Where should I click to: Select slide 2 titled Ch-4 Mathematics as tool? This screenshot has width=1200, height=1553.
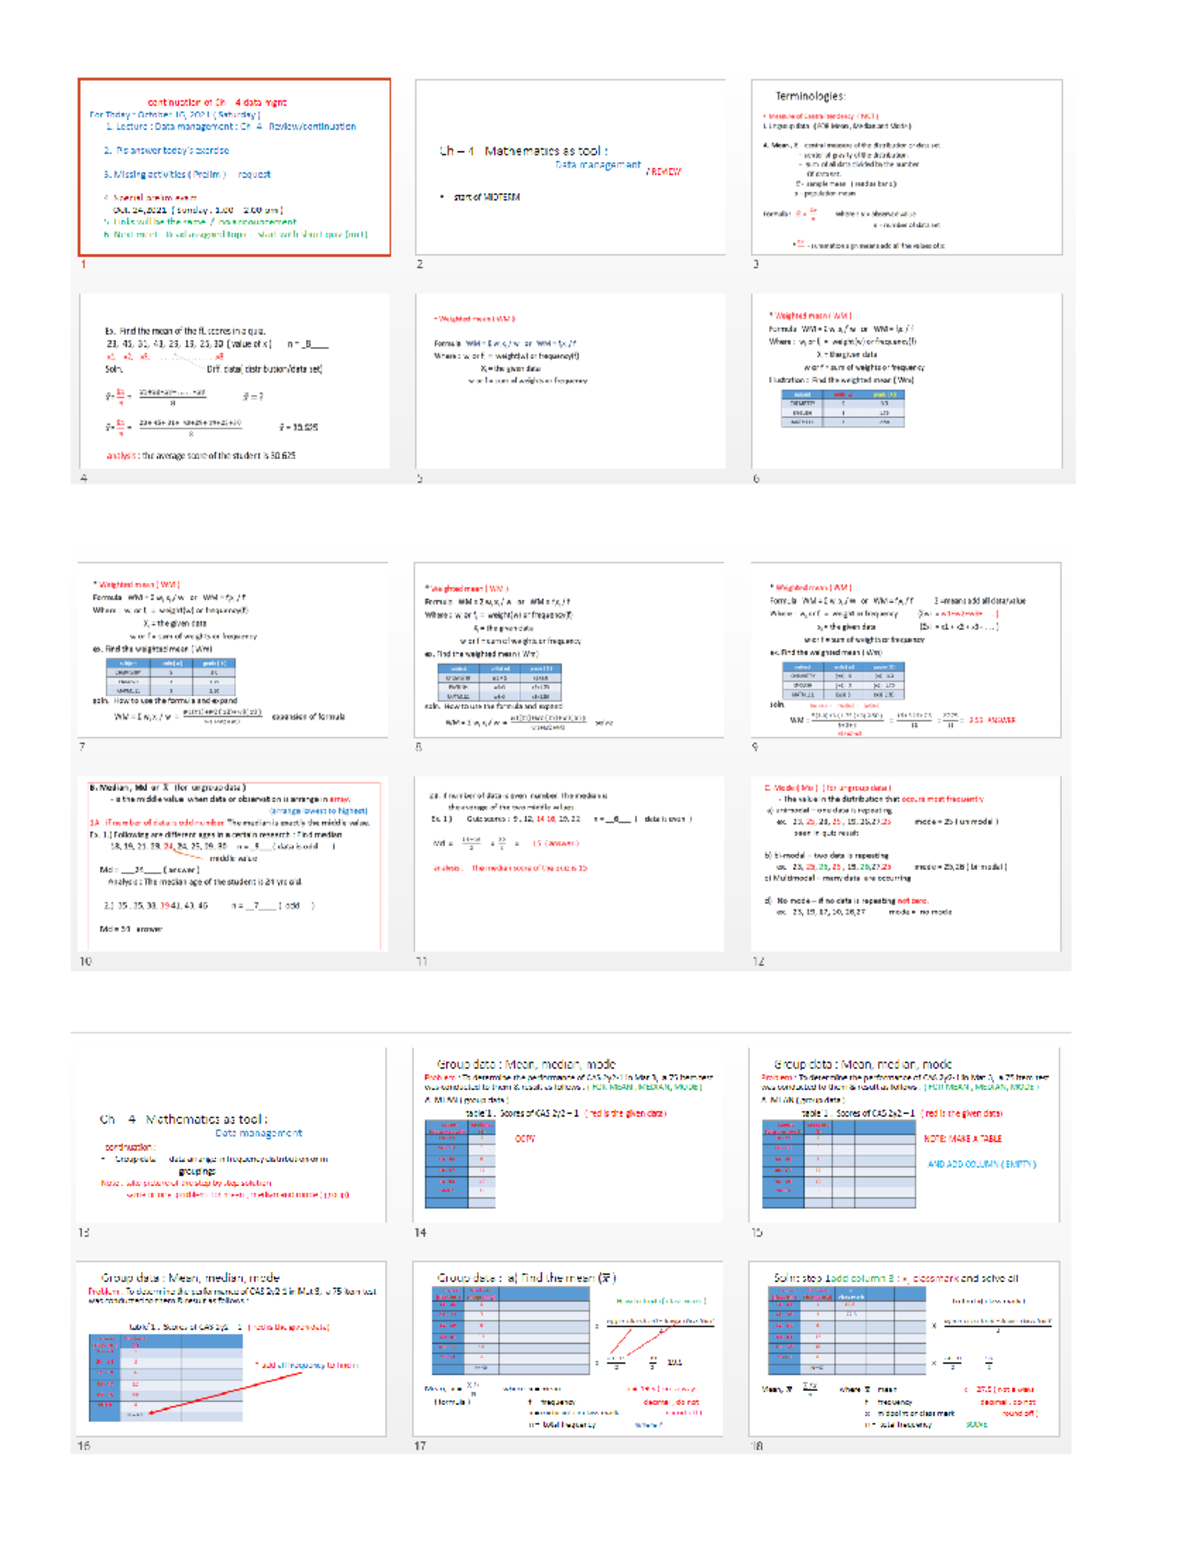(x=570, y=168)
